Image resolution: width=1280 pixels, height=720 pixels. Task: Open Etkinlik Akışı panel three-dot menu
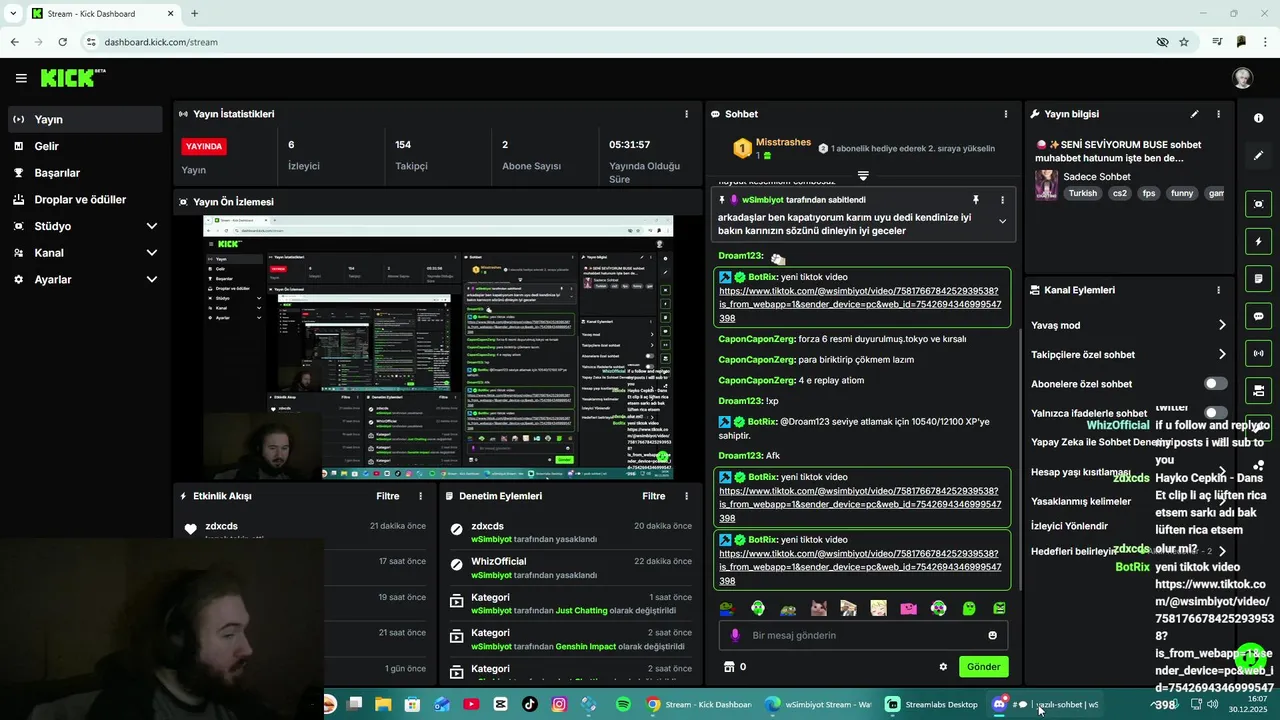[x=420, y=496]
